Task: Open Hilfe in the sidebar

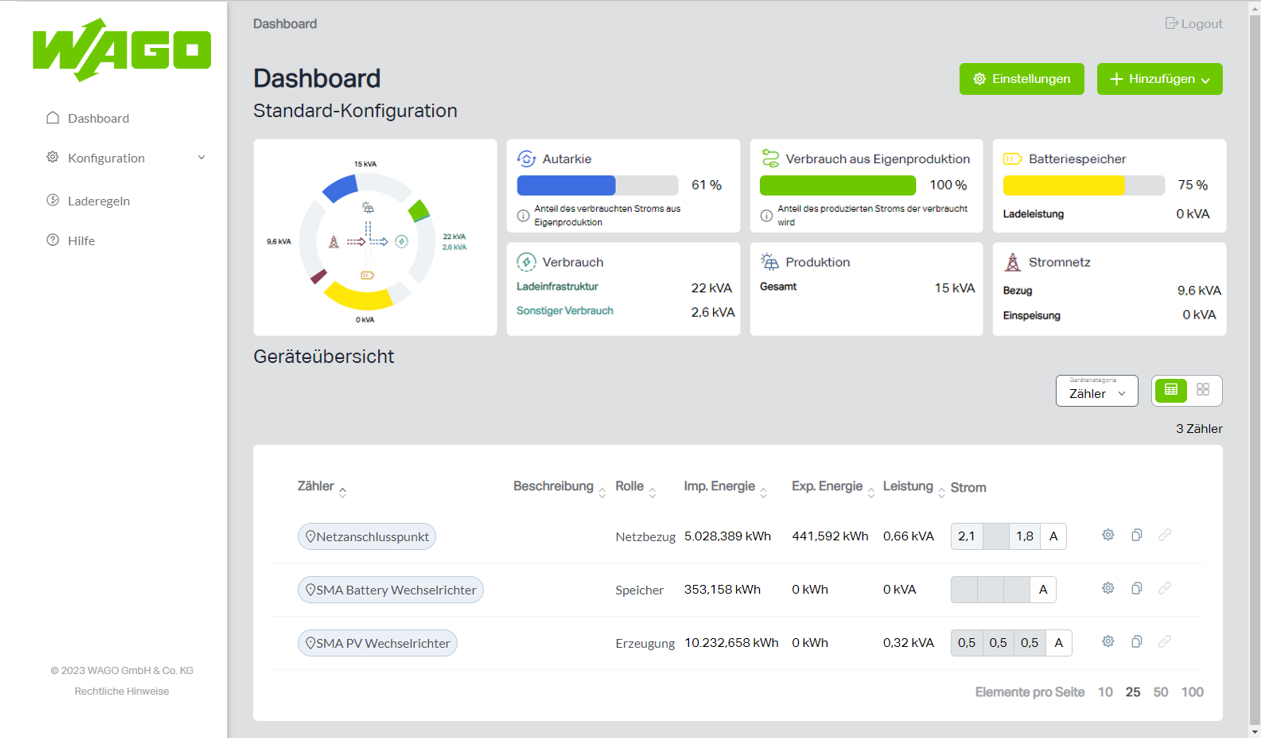Action: (x=81, y=241)
